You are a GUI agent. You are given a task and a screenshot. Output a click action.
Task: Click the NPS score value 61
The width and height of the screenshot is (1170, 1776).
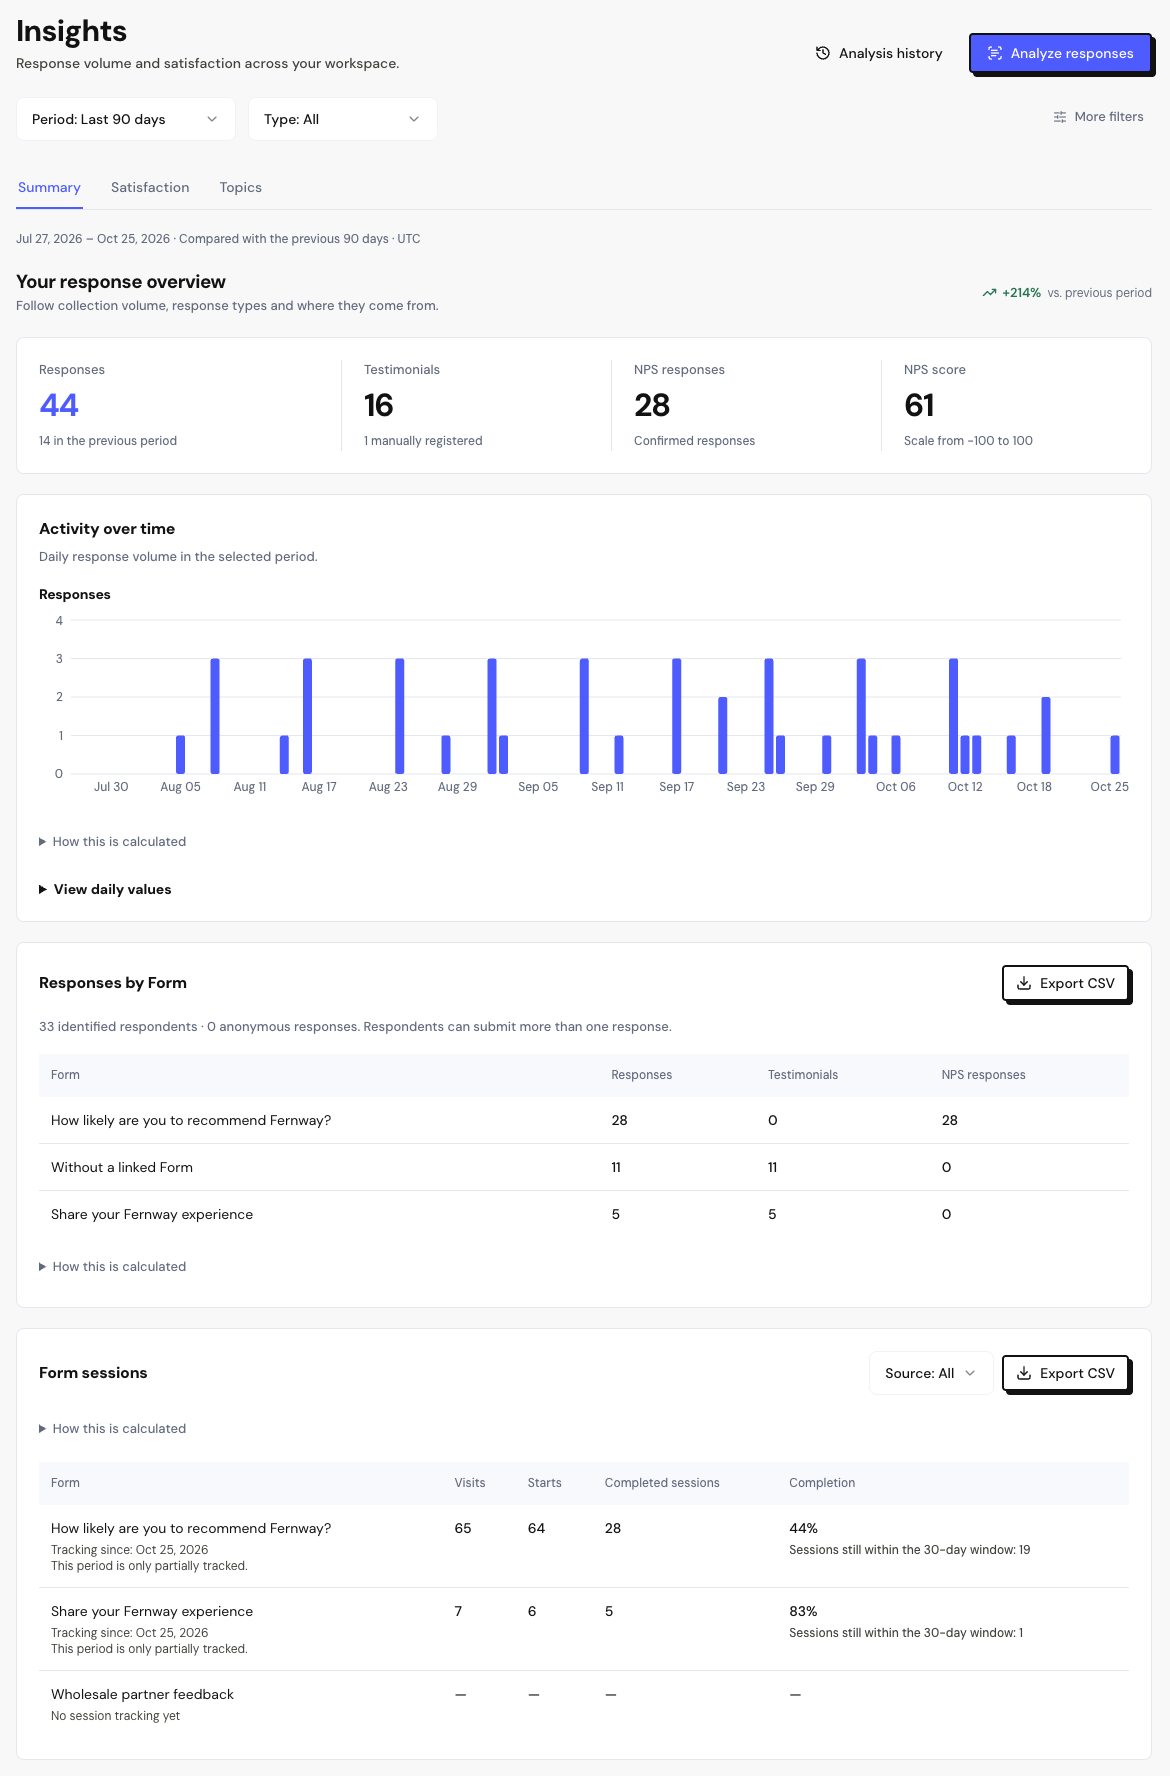(x=919, y=405)
